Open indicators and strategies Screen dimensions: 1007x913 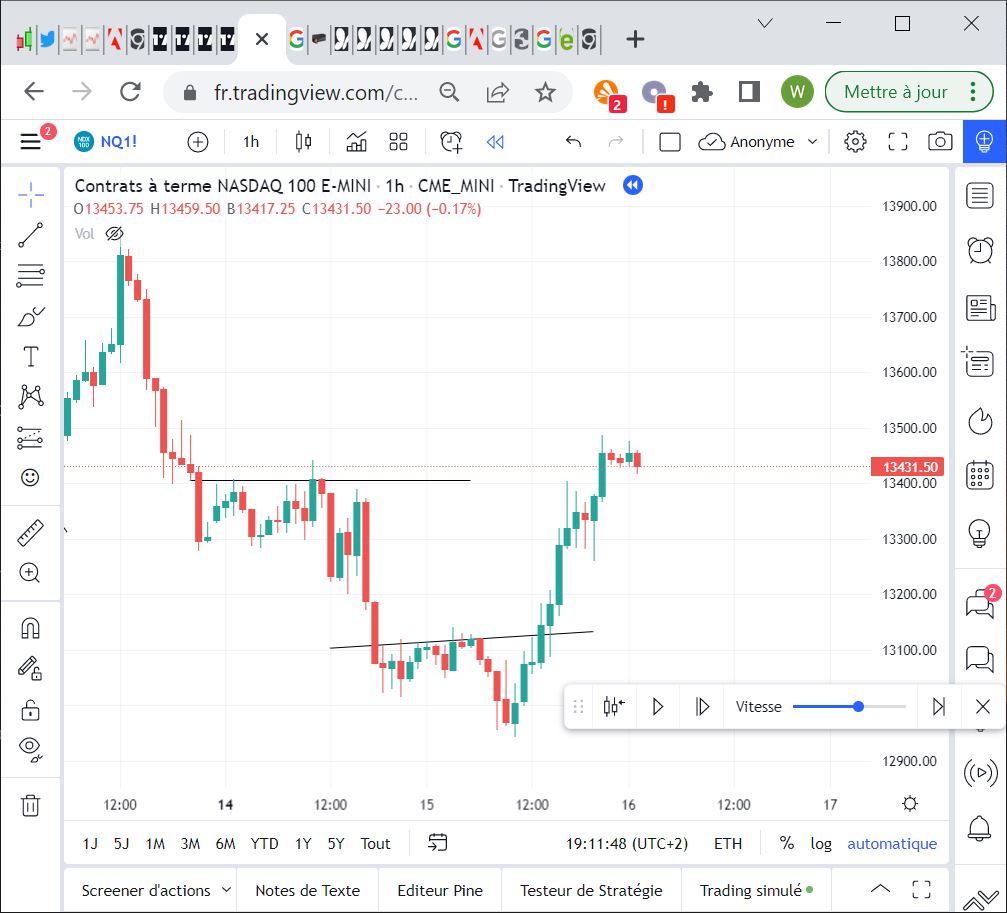point(356,141)
